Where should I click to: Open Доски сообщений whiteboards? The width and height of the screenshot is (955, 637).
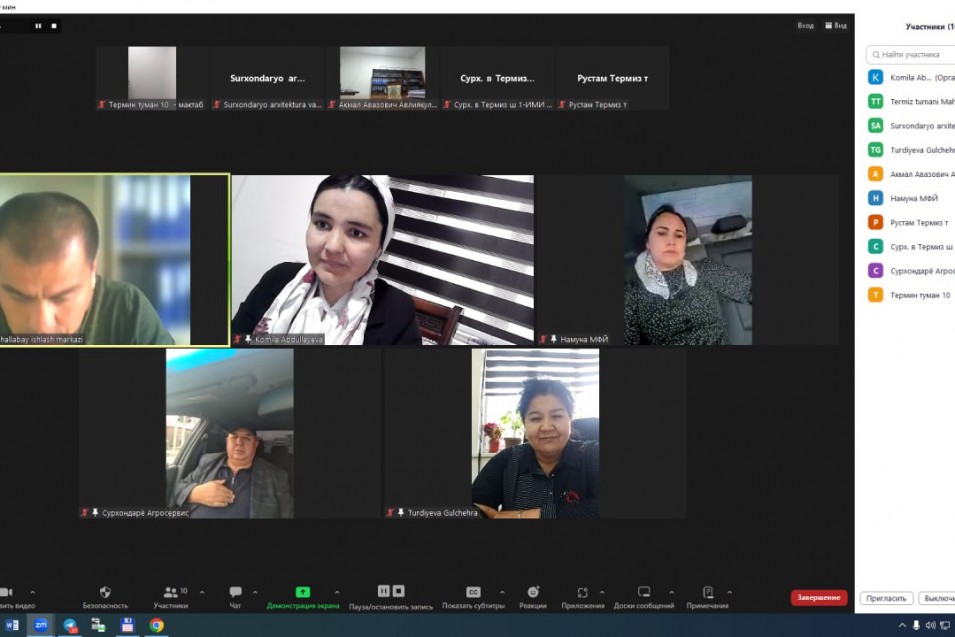(644, 592)
